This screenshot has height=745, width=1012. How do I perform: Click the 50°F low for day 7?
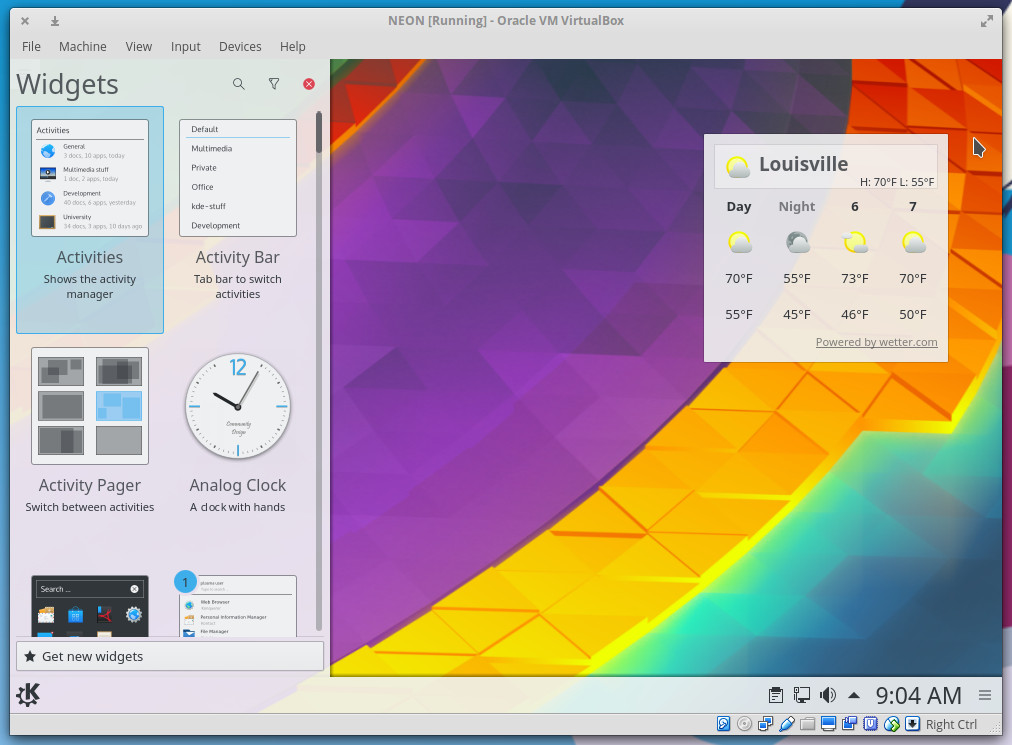(913, 314)
